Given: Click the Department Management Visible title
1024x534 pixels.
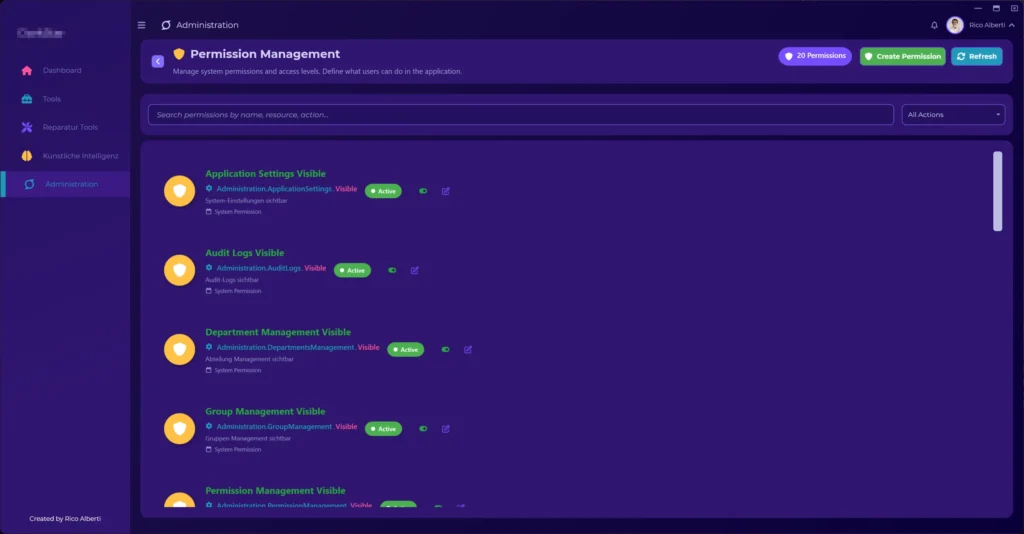Looking at the screenshot, I should [x=278, y=332].
